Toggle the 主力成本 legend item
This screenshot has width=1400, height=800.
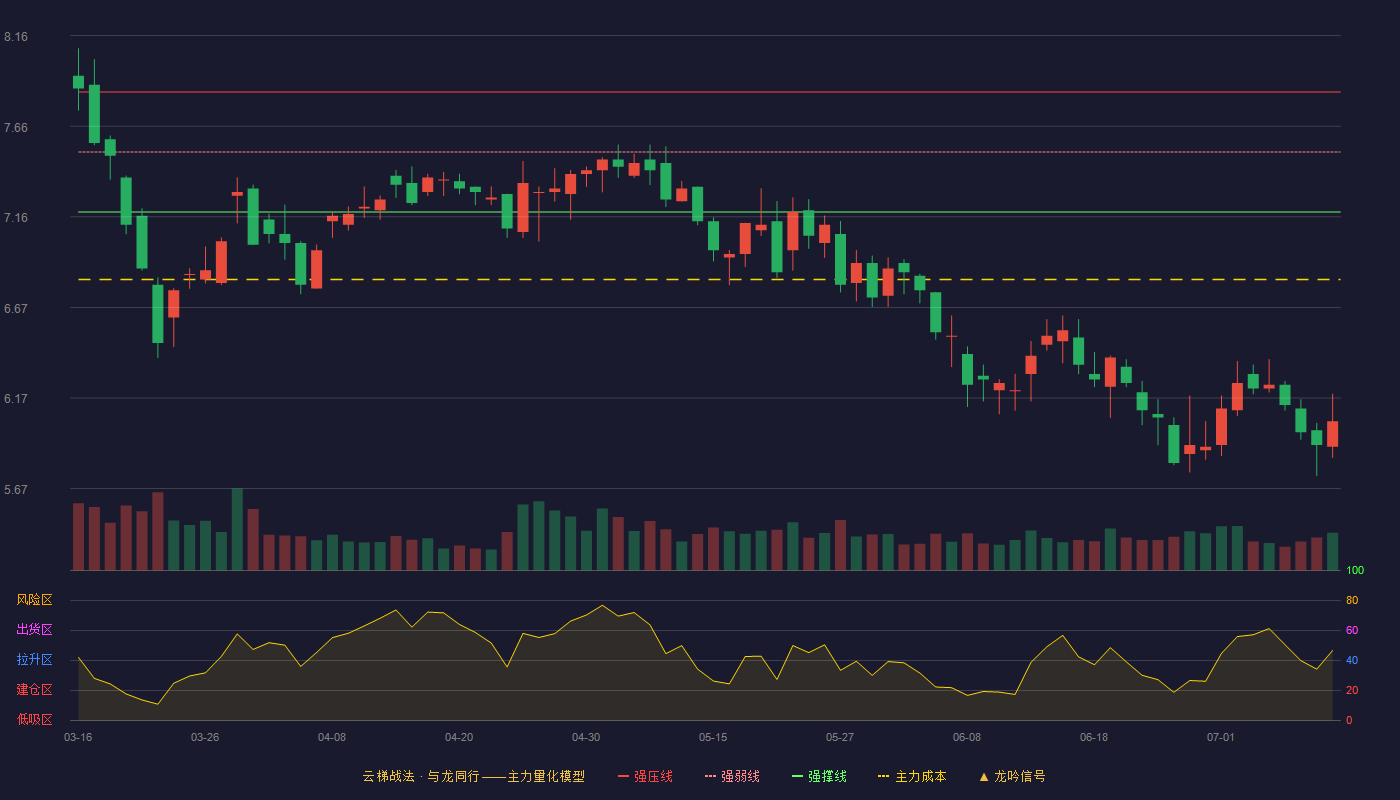click(912, 776)
